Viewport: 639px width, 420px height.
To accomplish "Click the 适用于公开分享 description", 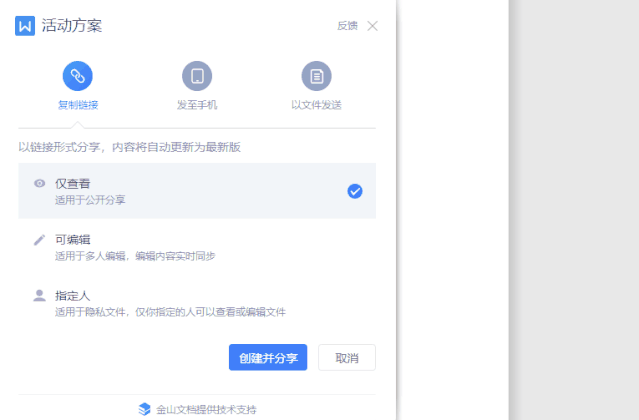I will click(90, 200).
